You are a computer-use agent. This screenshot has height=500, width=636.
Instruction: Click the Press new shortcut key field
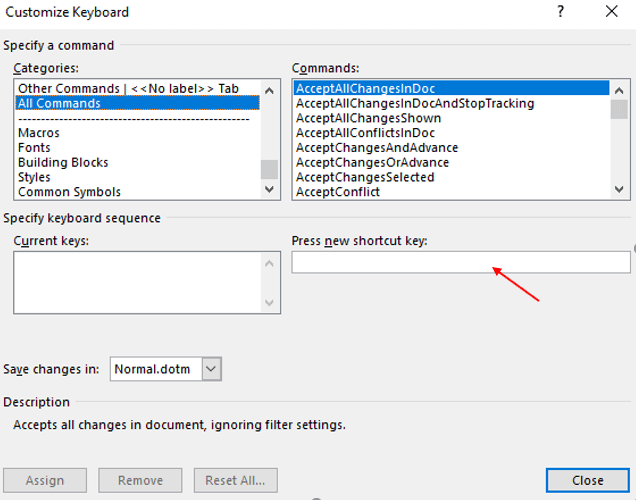(x=461, y=262)
